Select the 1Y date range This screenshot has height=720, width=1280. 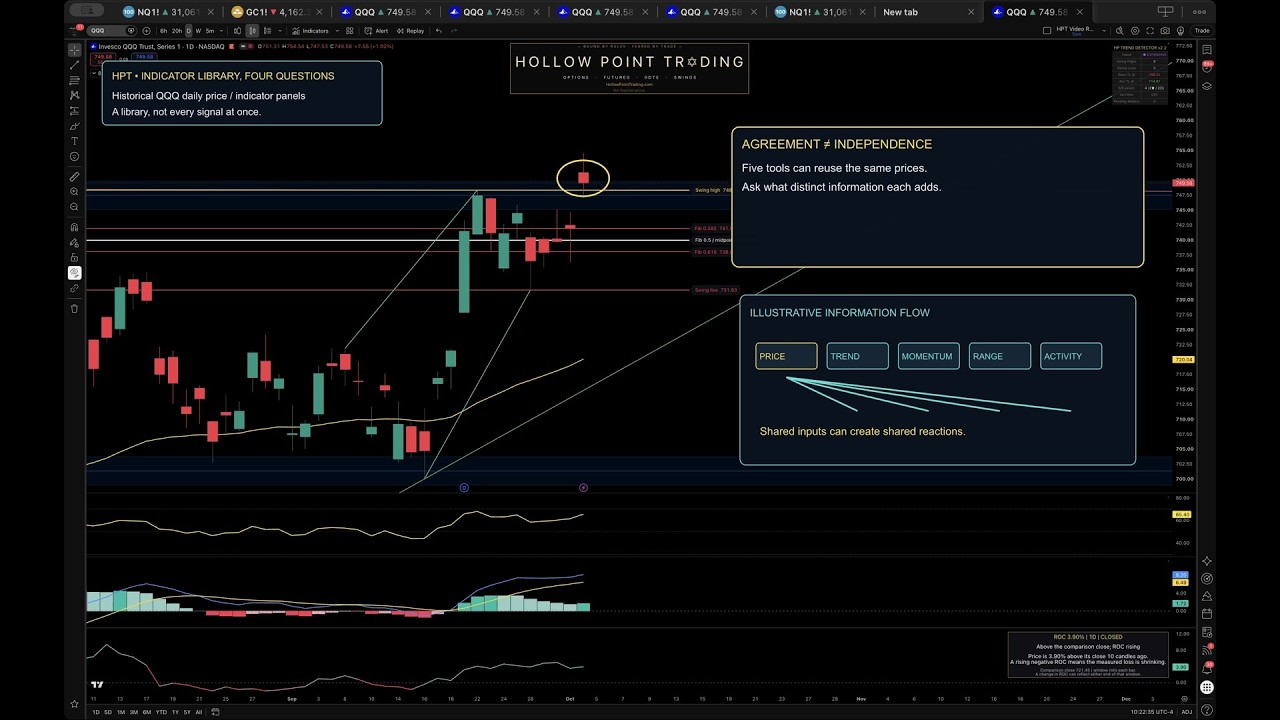(175, 712)
